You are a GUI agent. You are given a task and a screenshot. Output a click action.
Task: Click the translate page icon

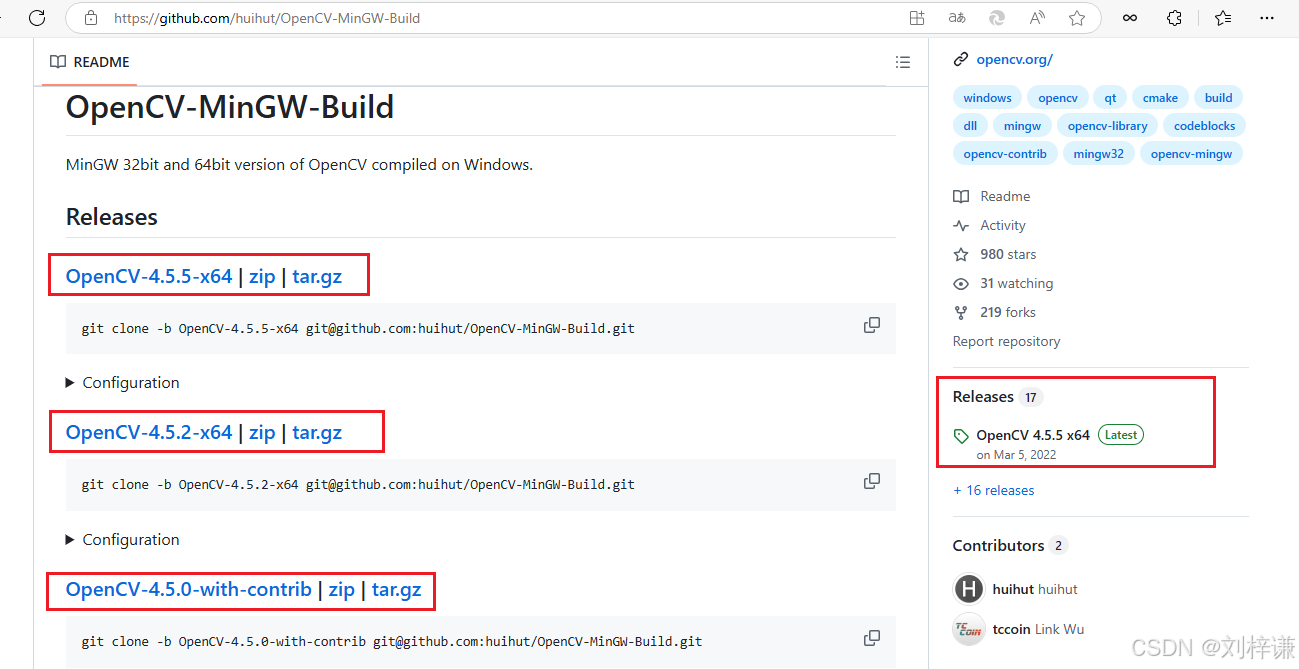[x=957, y=18]
